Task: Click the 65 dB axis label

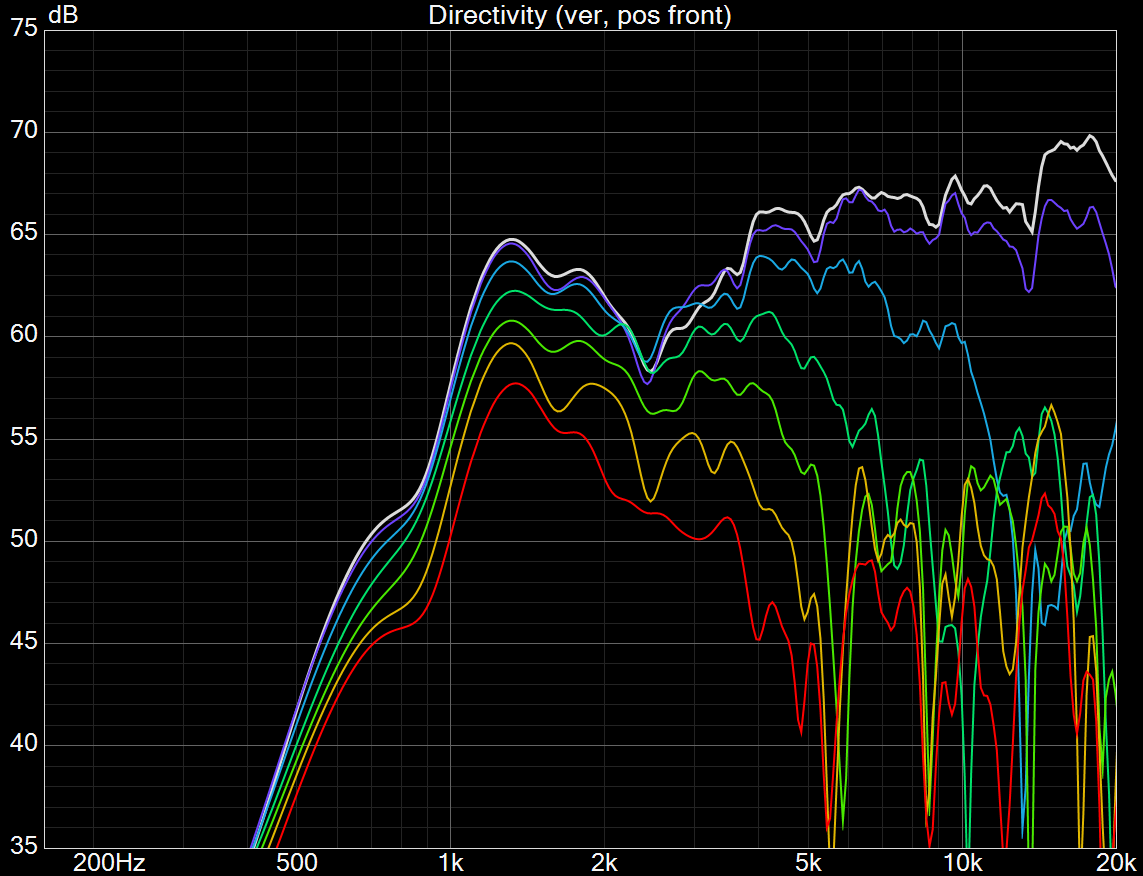Action: [24, 233]
